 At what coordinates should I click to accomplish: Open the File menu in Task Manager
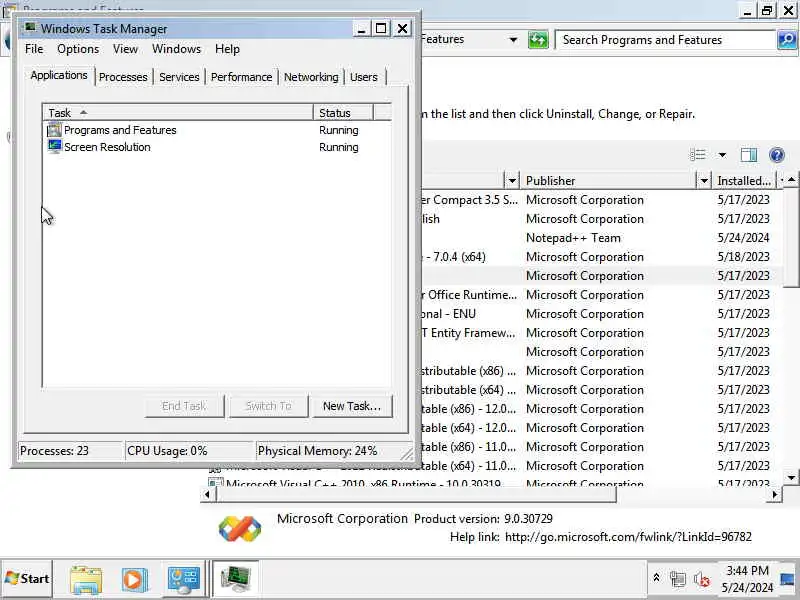pyautogui.click(x=34, y=49)
